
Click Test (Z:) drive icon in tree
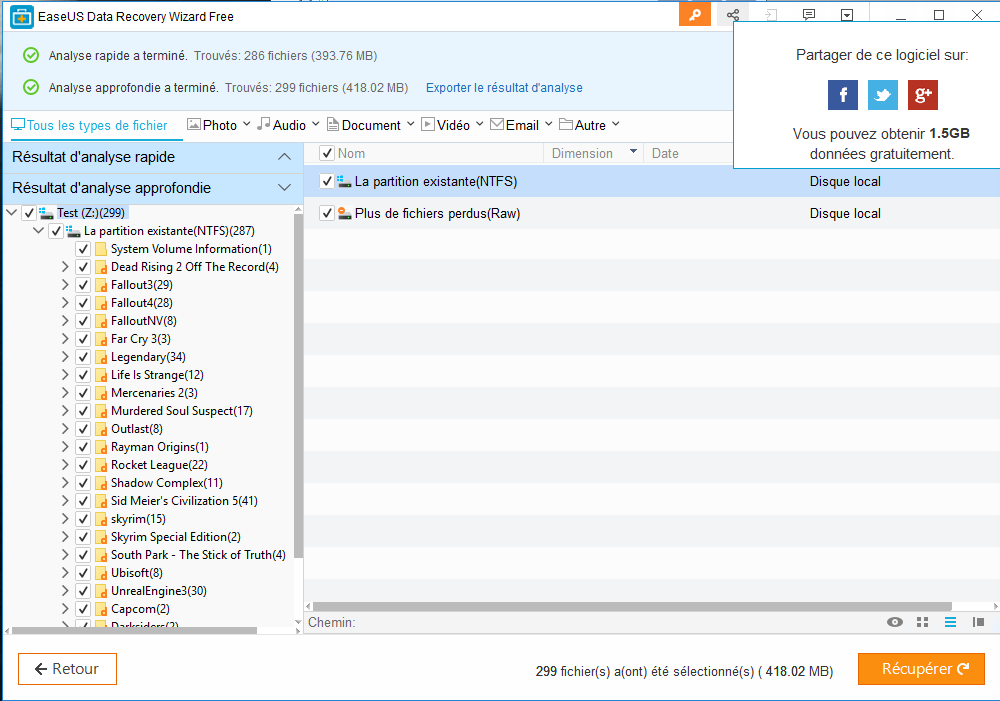coord(46,213)
